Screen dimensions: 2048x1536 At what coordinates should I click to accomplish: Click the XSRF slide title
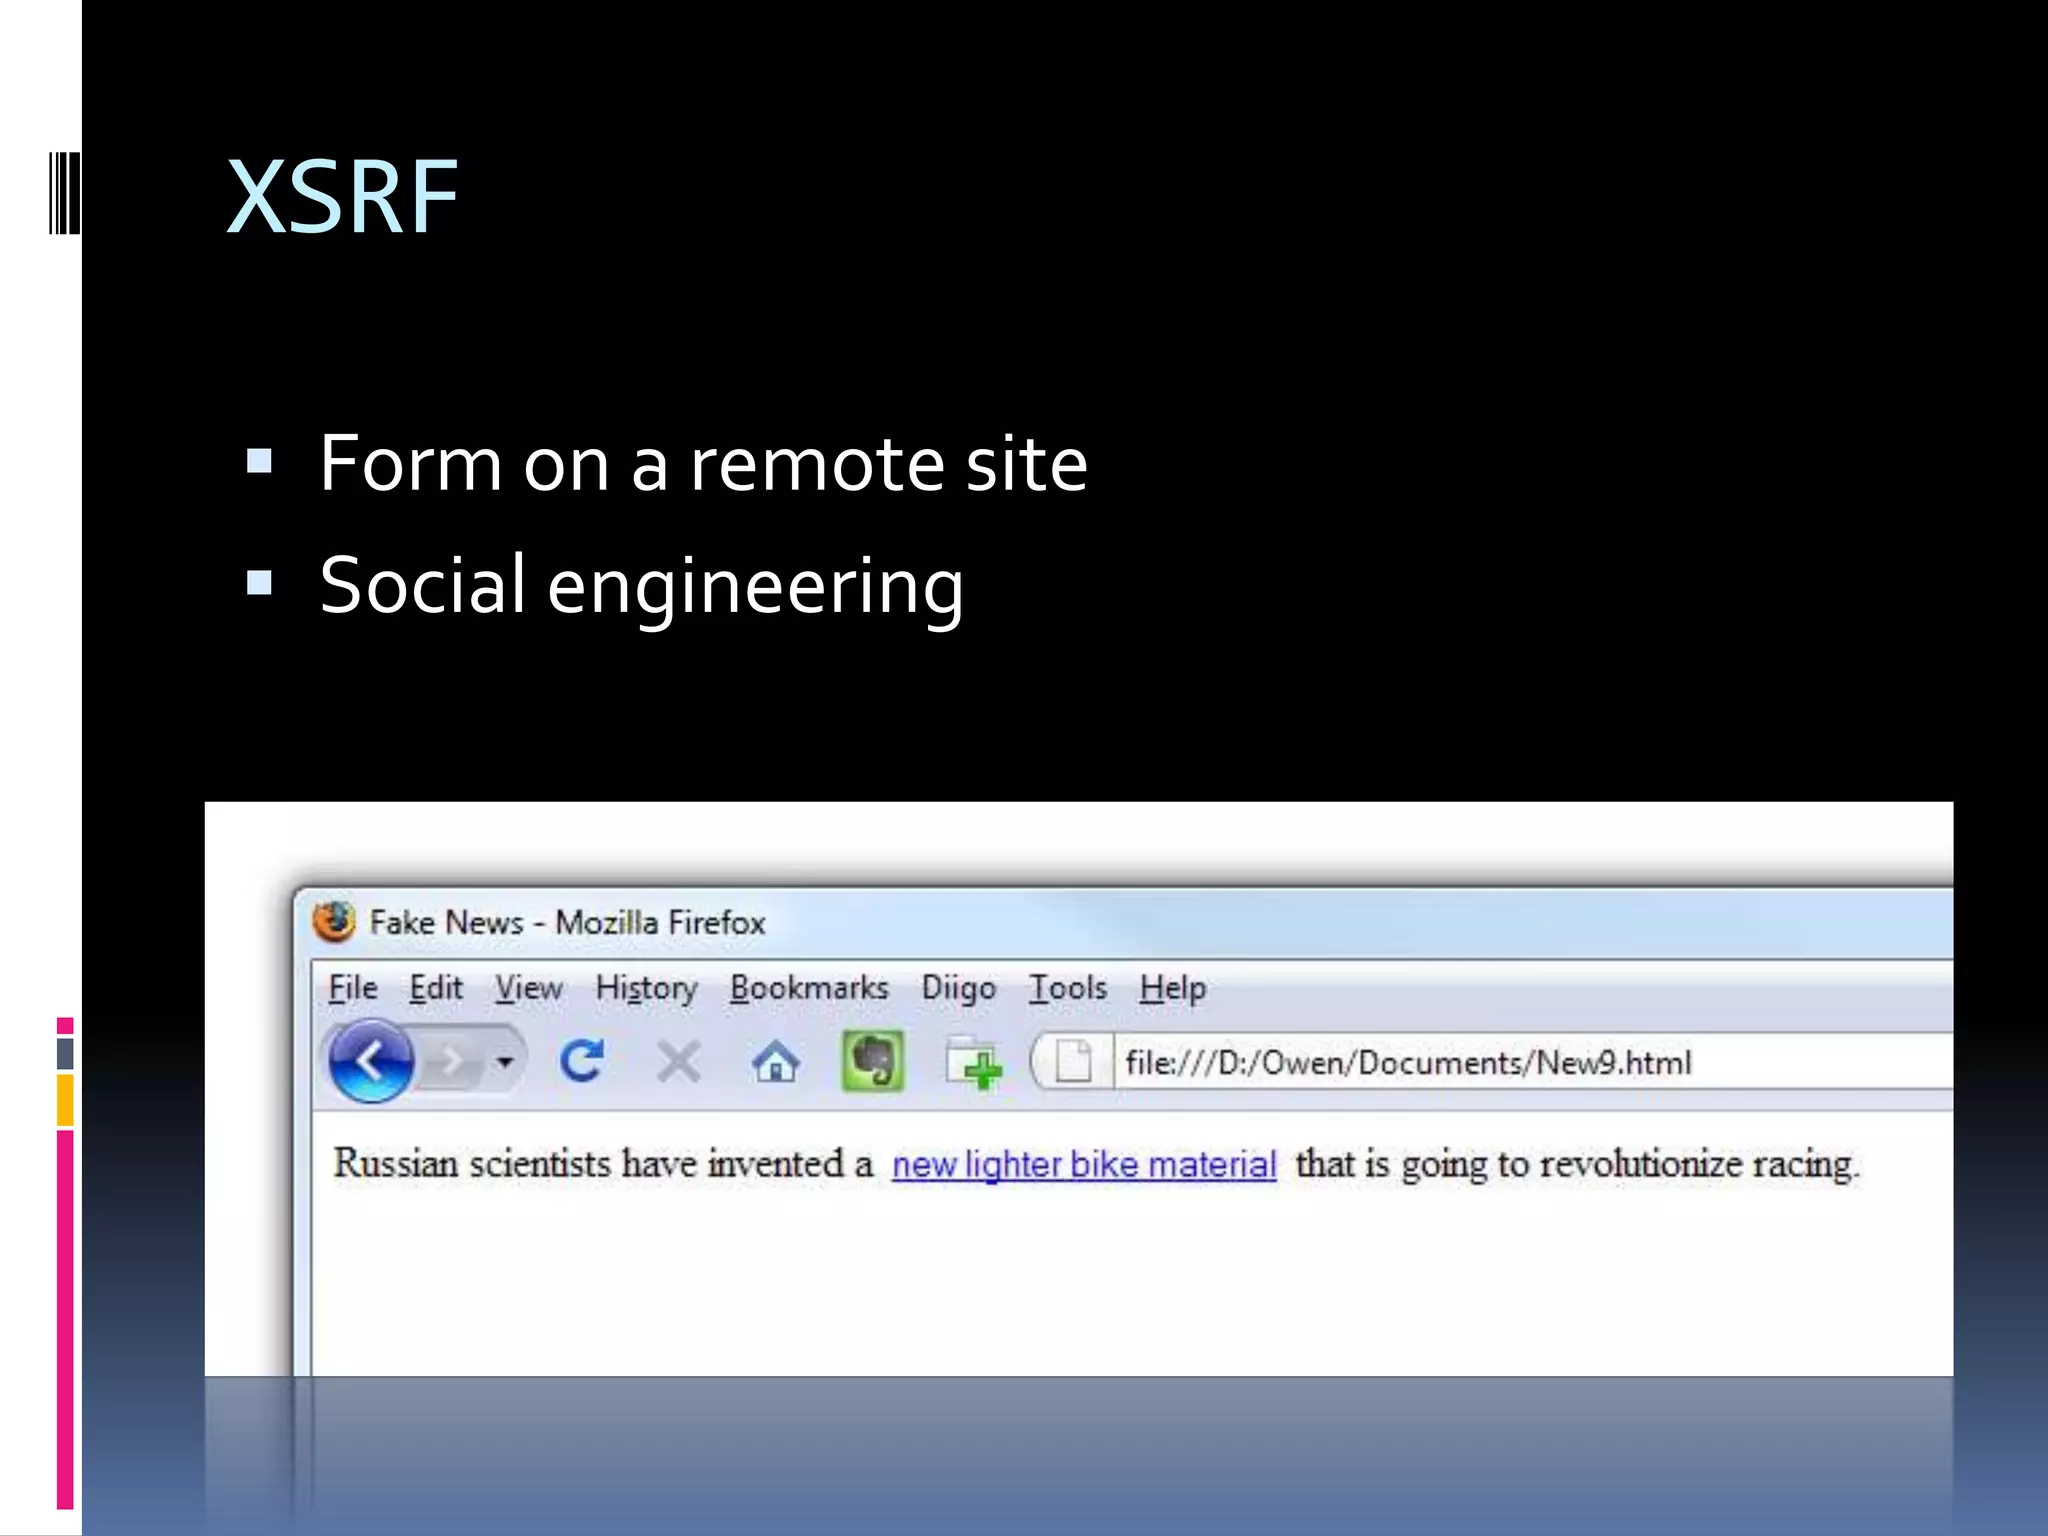(x=343, y=196)
